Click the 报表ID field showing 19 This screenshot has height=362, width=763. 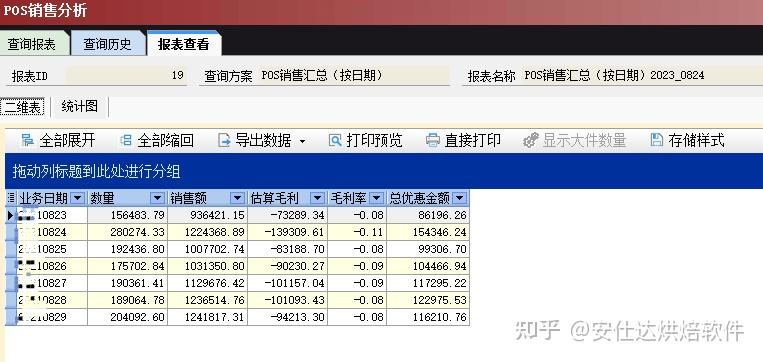pyautogui.click(x=126, y=75)
